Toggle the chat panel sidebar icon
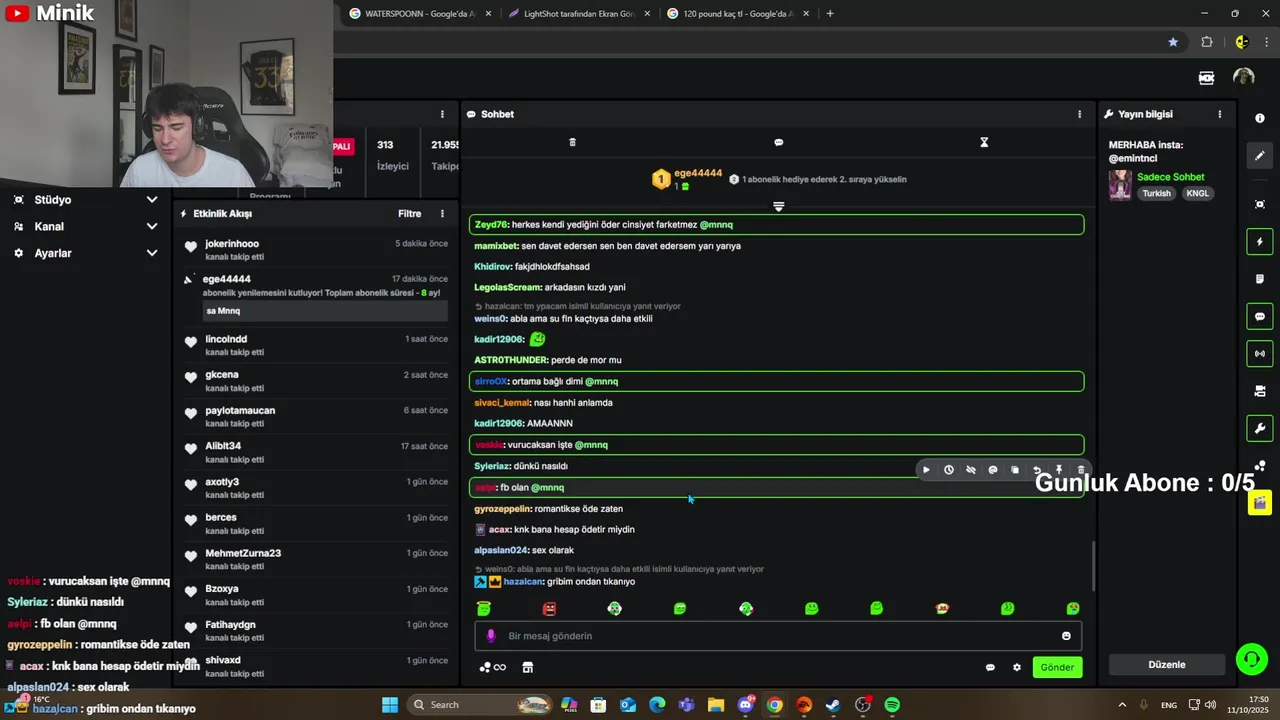The height and width of the screenshot is (720, 1280). click(1259, 317)
